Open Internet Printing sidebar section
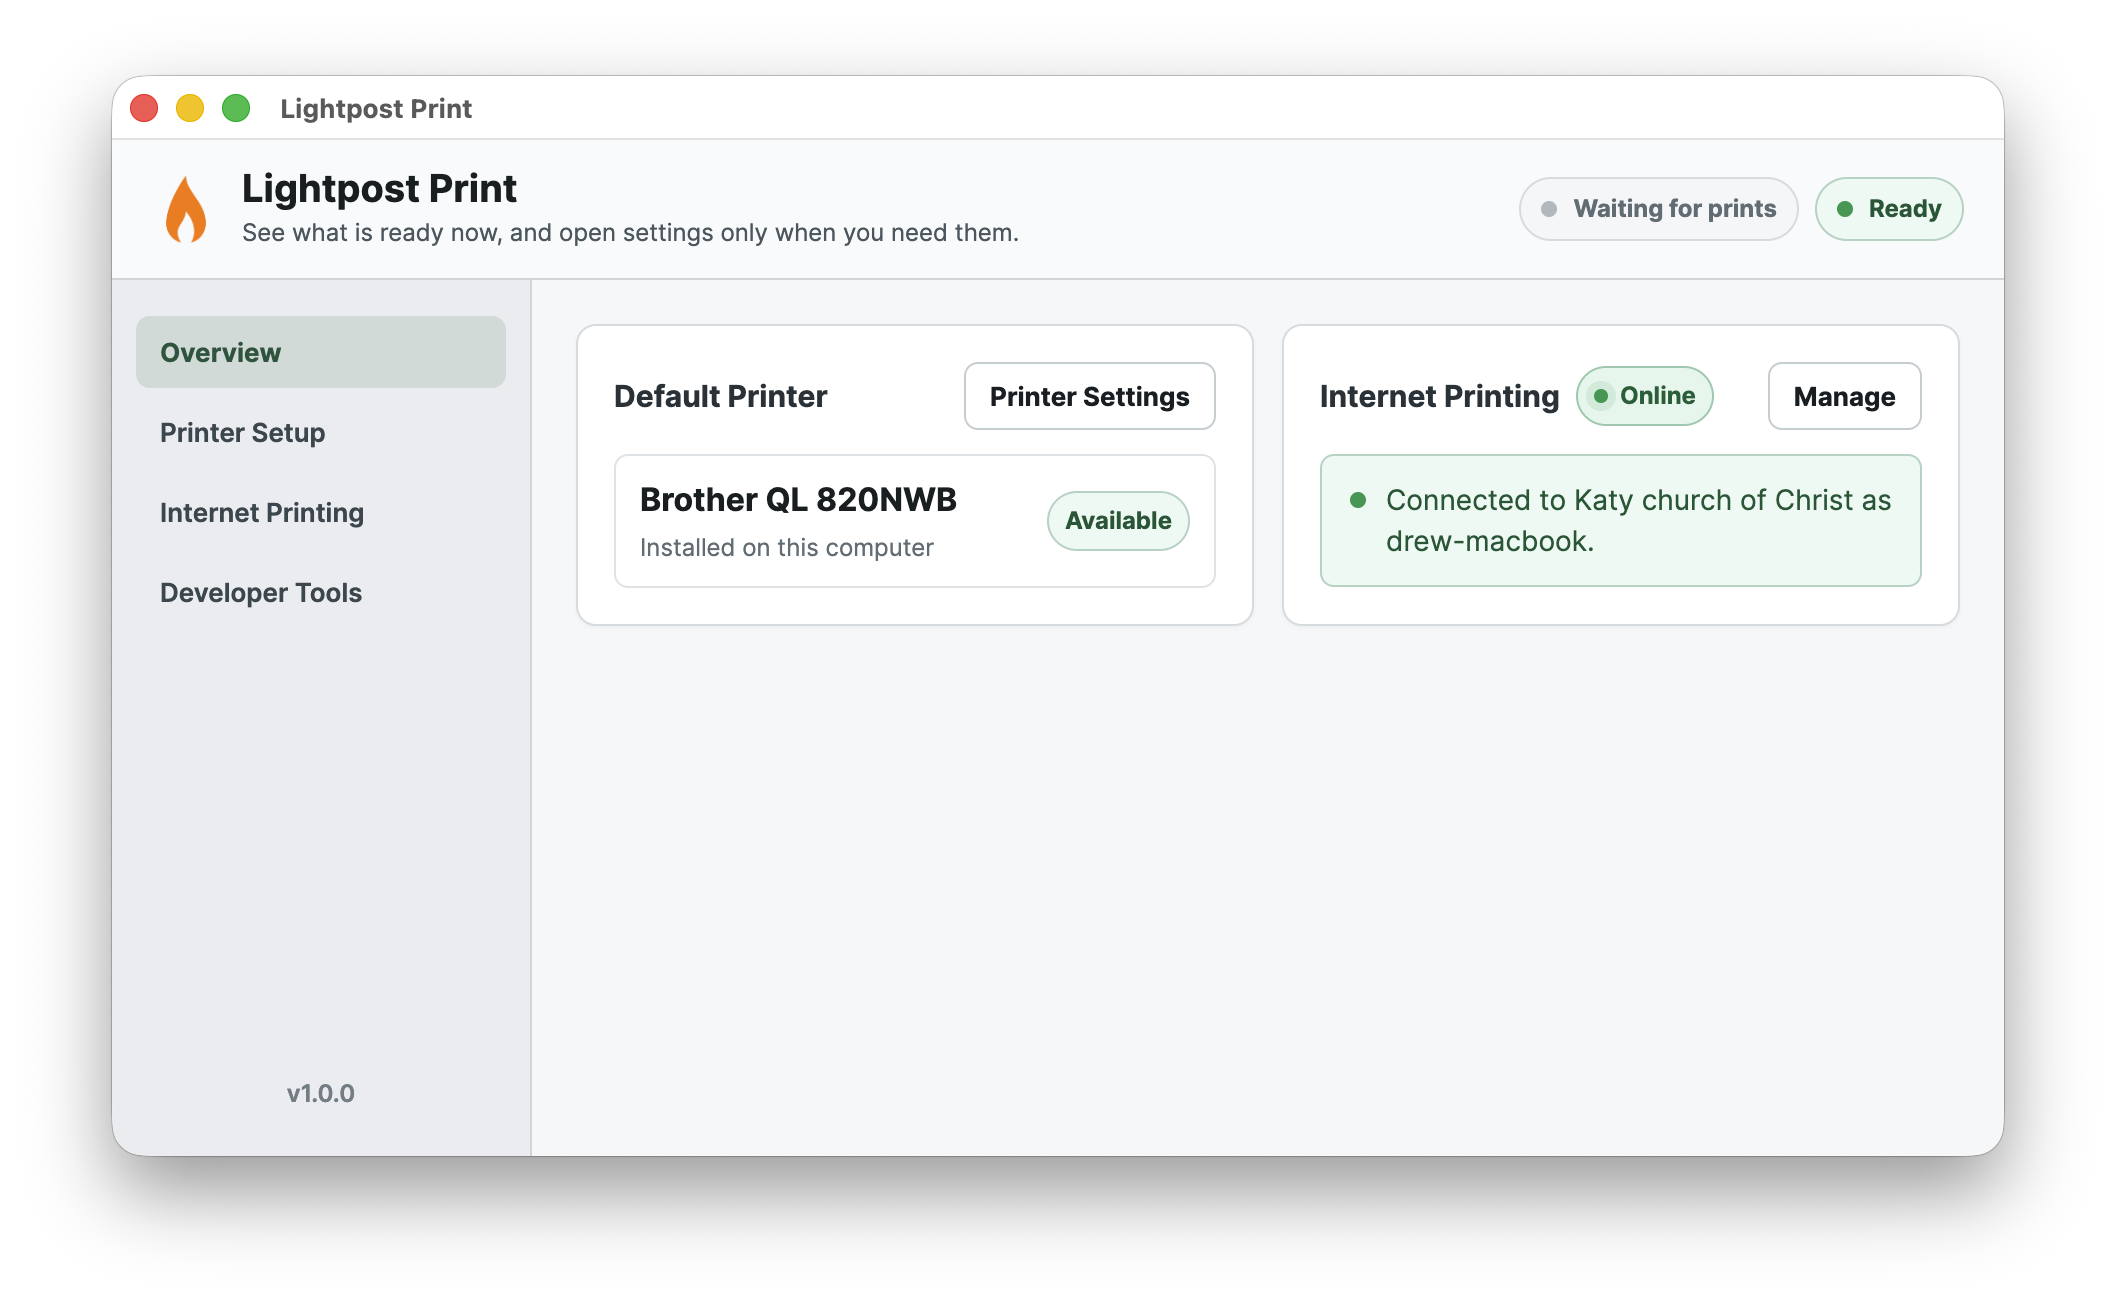Image resolution: width=2116 pixels, height=1304 pixels. 321,512
